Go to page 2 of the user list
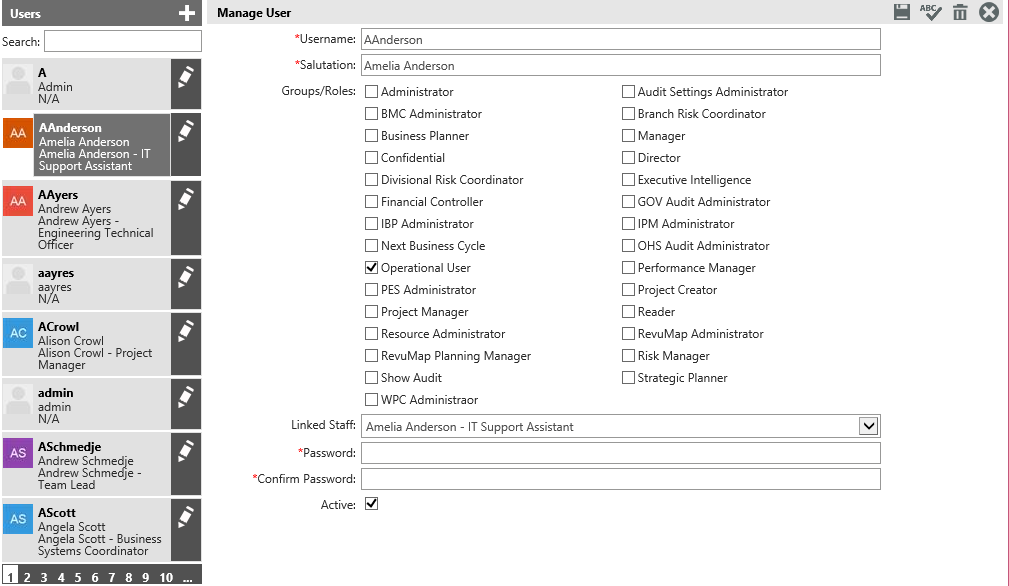Image resolution: width=1009 pixels, height=586 pixels. click(27, 577)
